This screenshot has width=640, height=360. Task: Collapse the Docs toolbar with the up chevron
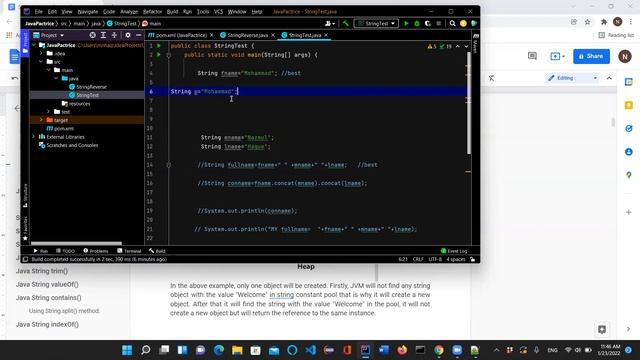point(609,78)
